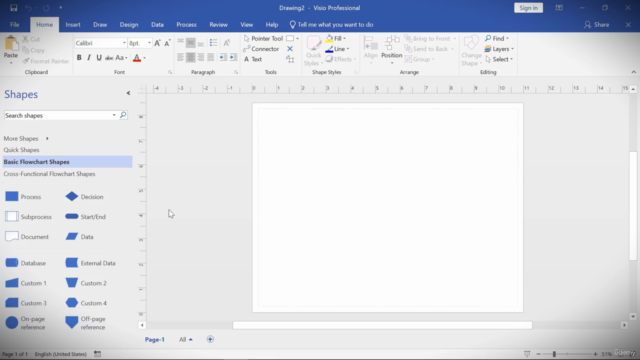Image resolution: width=640 pixels, height=360 pixels.
Task: Click the Undo arrow in quick access
Action: (28, 8)
